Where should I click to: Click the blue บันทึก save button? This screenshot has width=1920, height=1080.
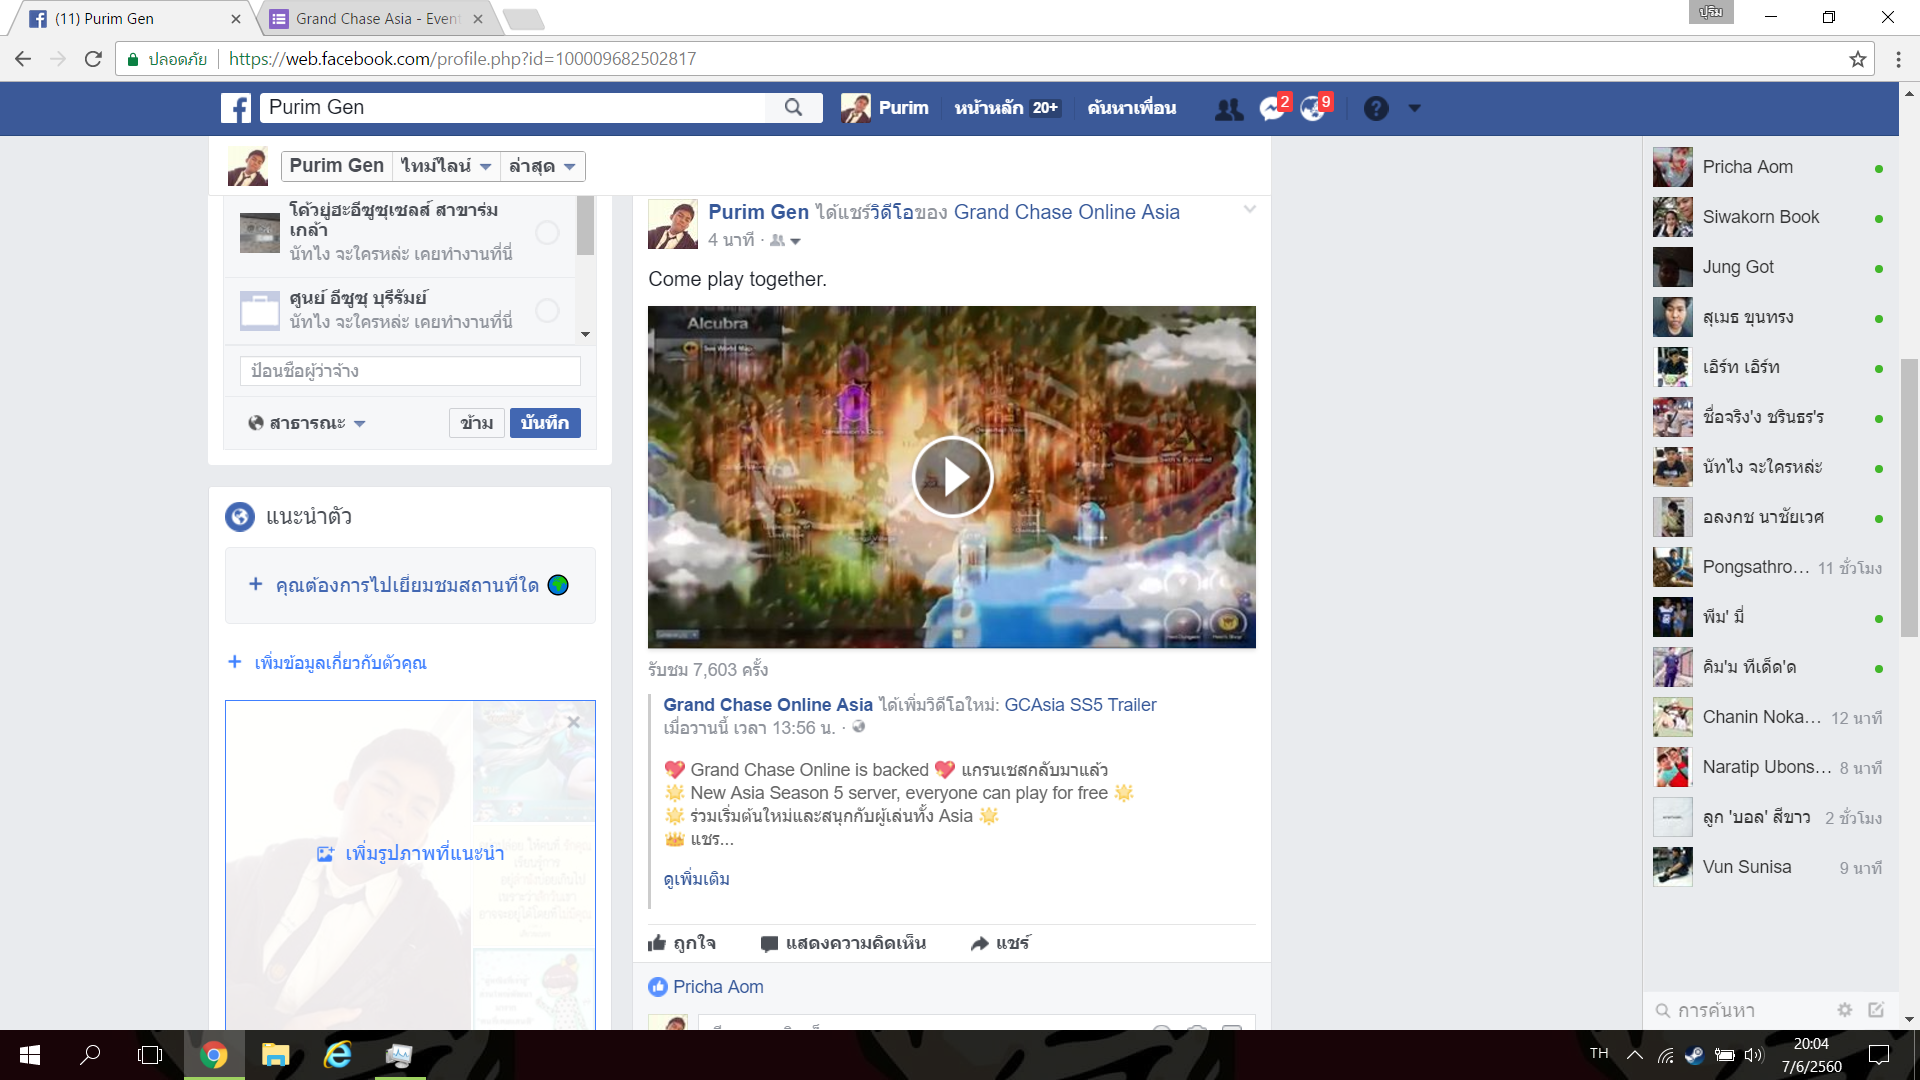click(545, 423)
